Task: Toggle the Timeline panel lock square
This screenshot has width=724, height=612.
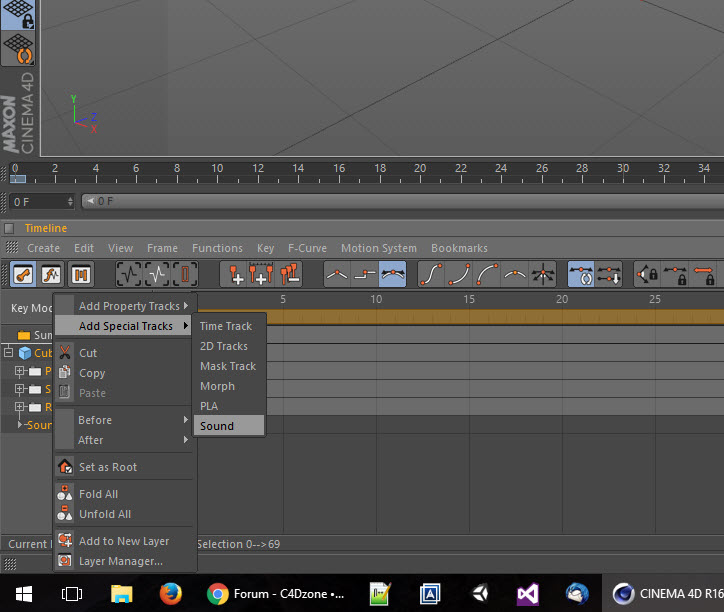Action: (x=9, y=228)
